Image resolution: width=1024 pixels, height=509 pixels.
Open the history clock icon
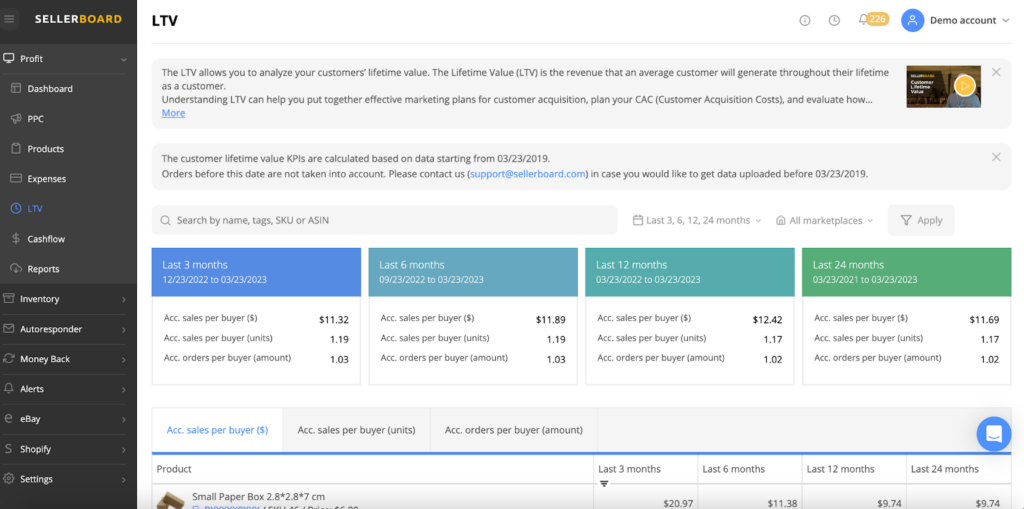tap(834, 21)
